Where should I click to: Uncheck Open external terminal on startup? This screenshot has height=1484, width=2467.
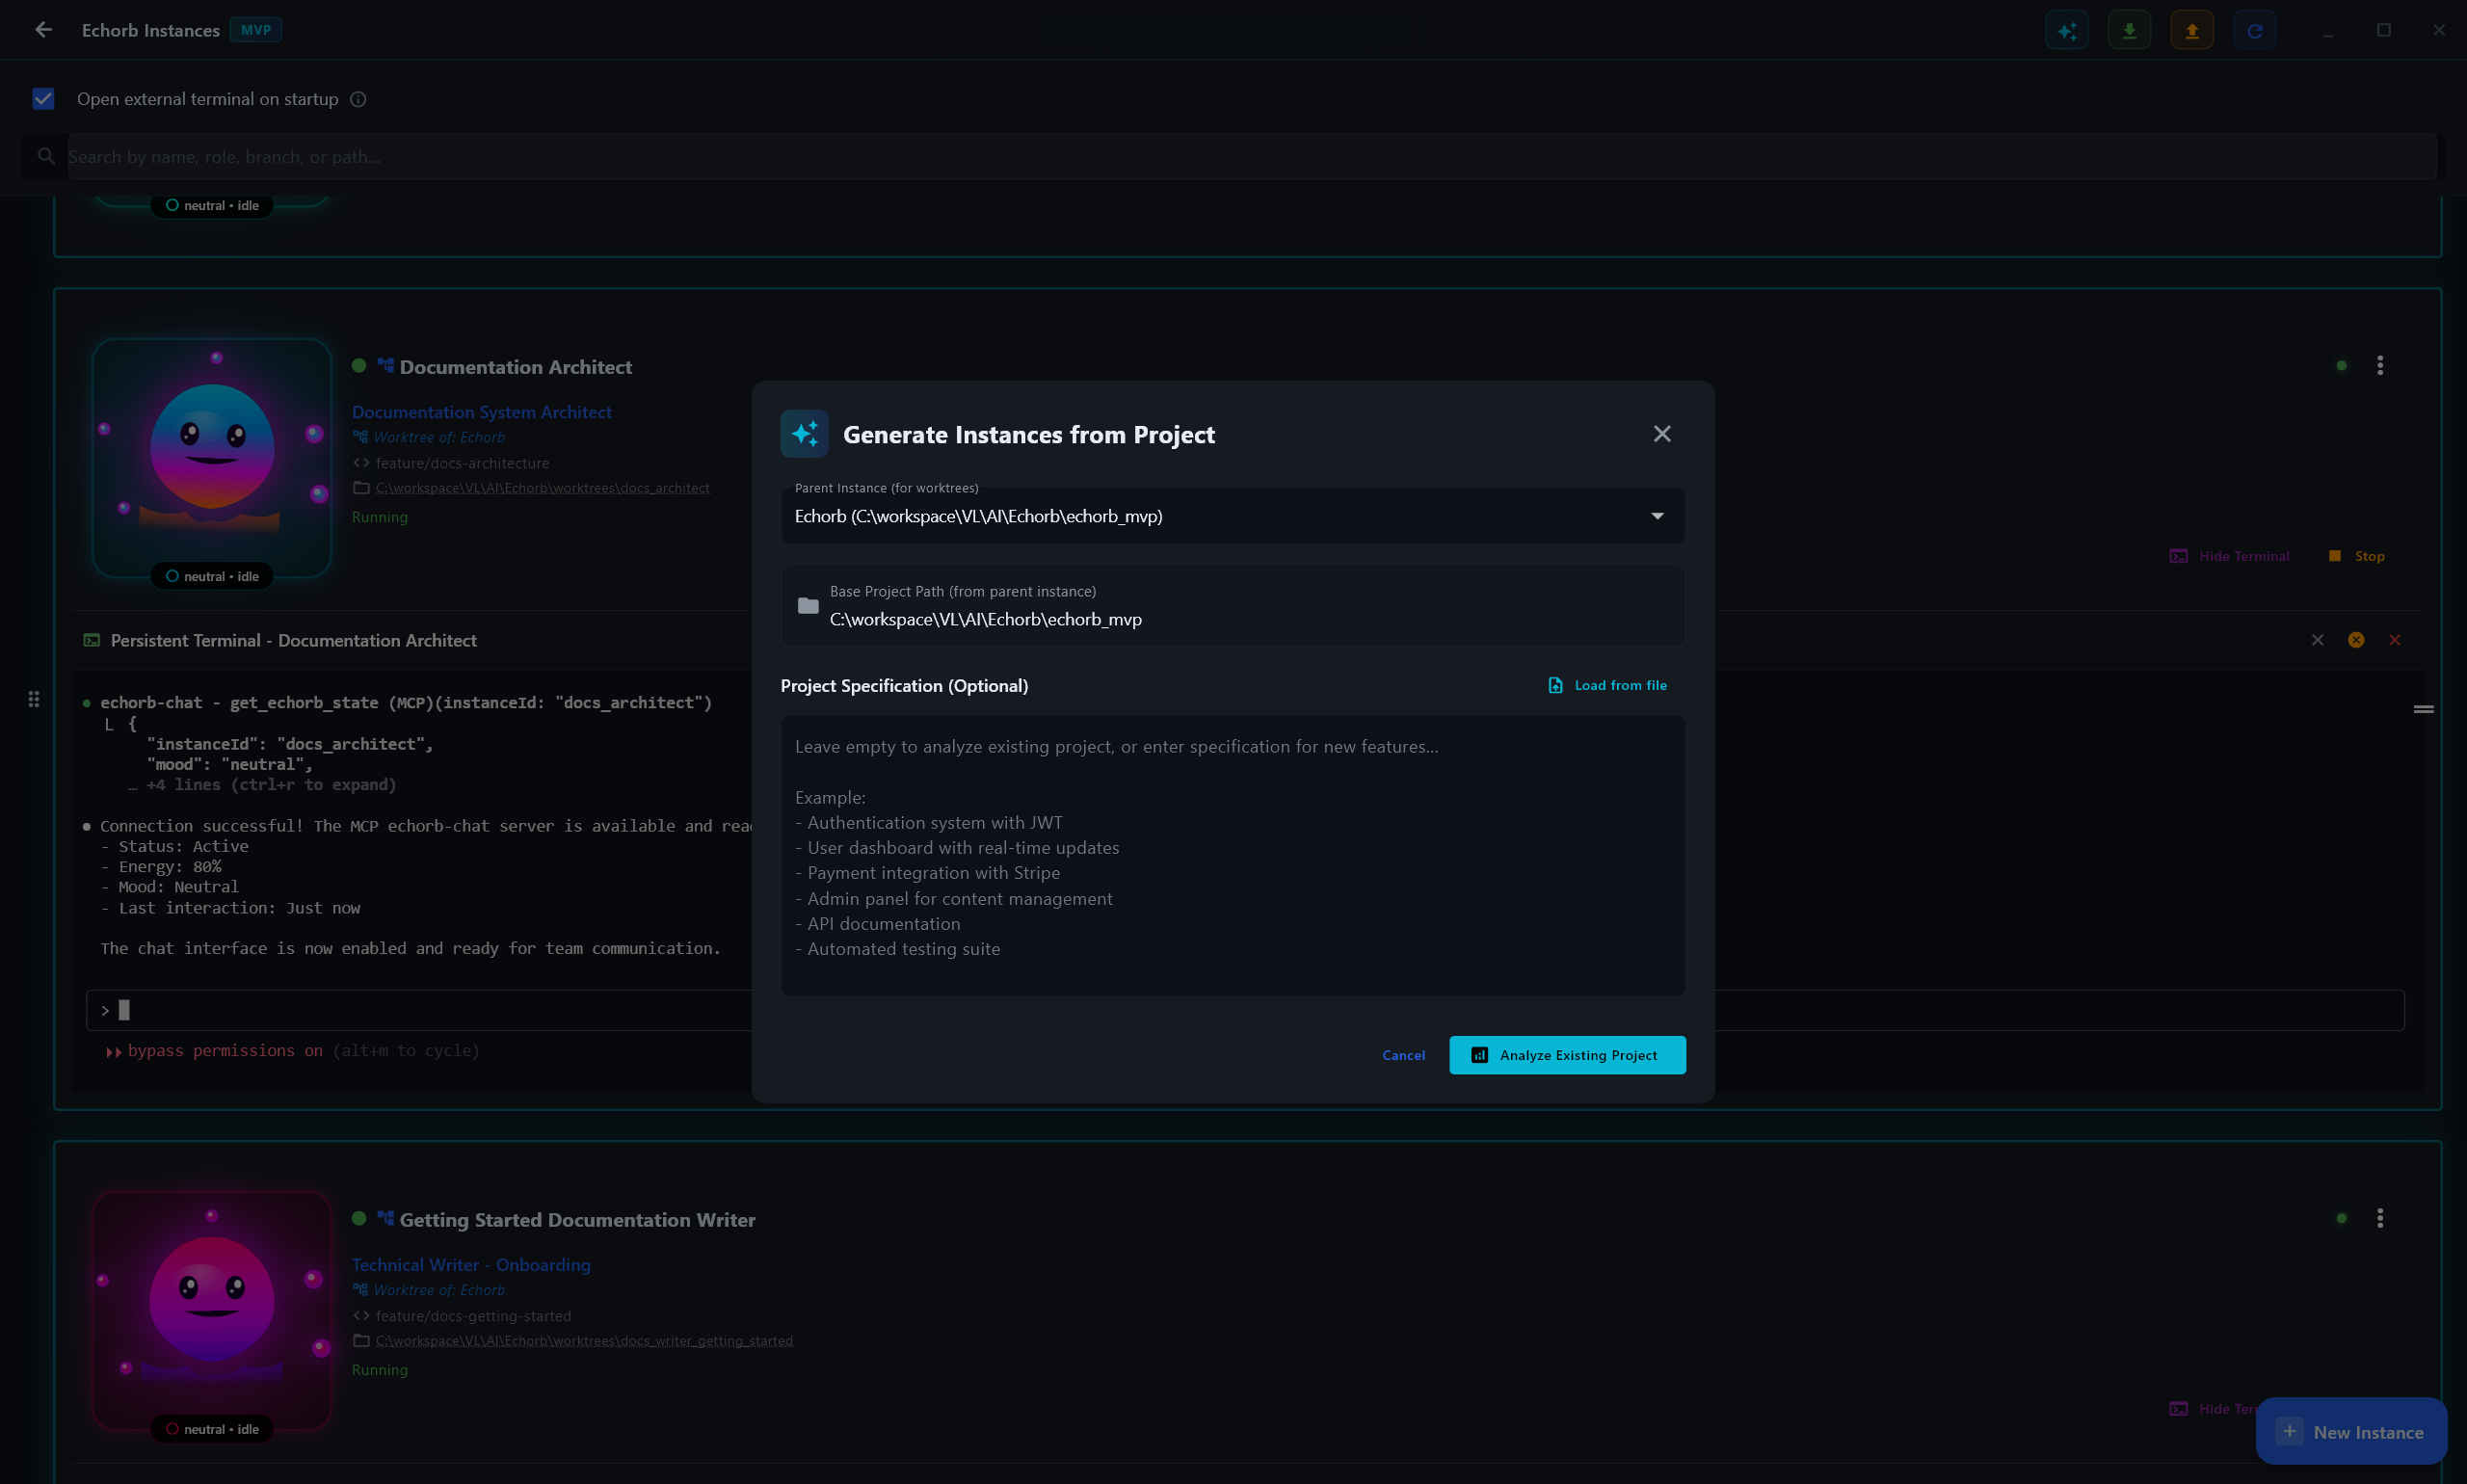click(43, 98)
